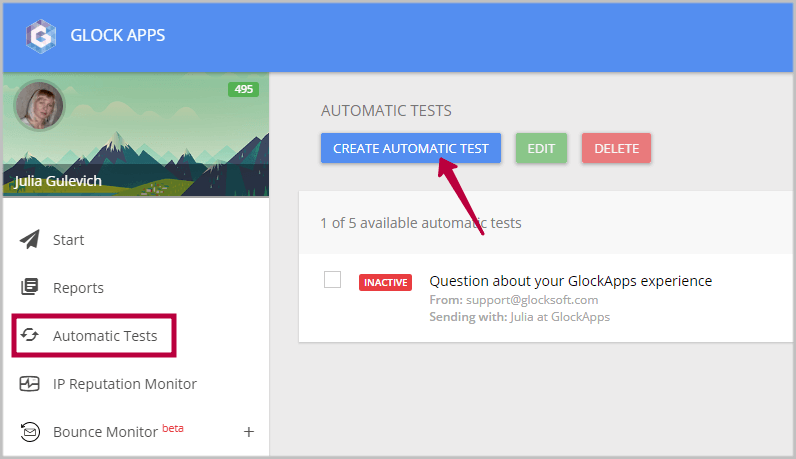Click the Start paper plane icon

pyautogui.click(x=29, y=239)
